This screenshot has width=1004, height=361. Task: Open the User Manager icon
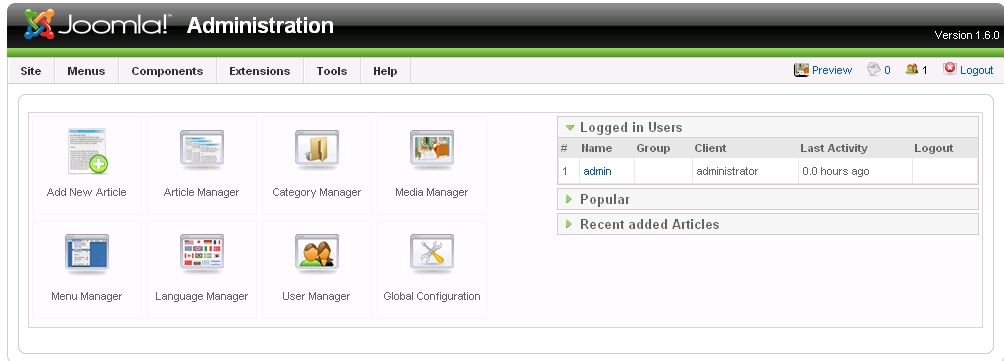coord(317,254)
